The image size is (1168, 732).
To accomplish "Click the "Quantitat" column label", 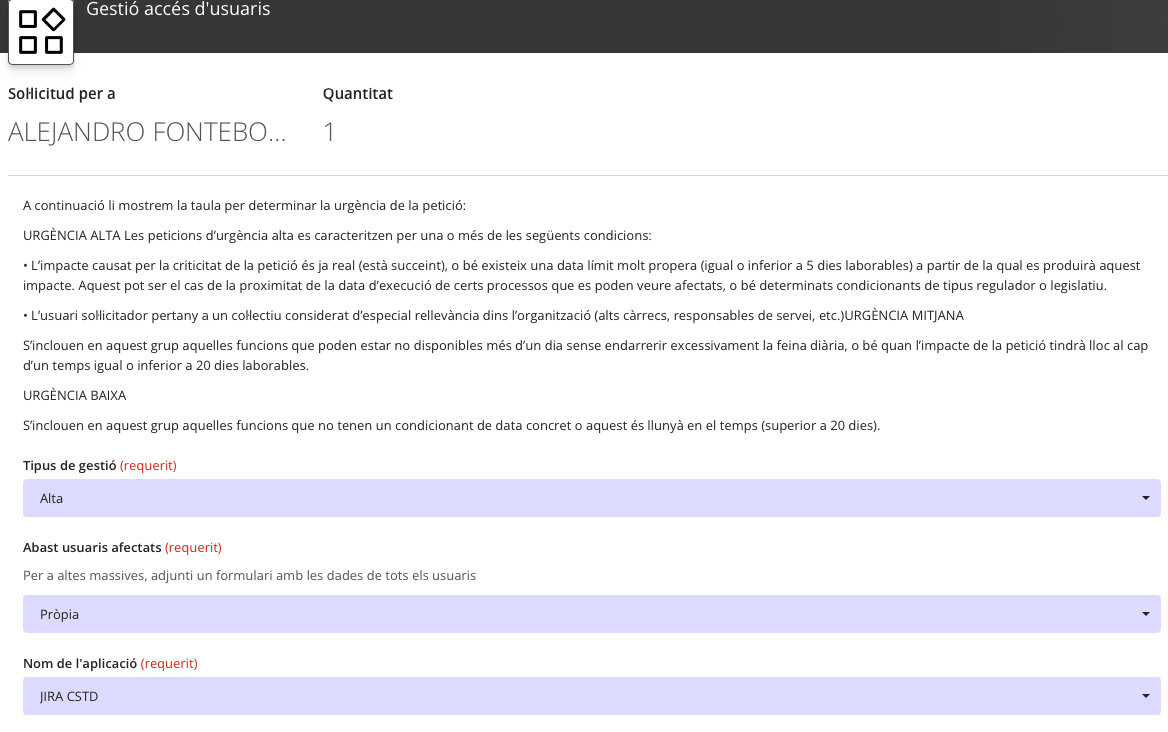I will 357,94.
